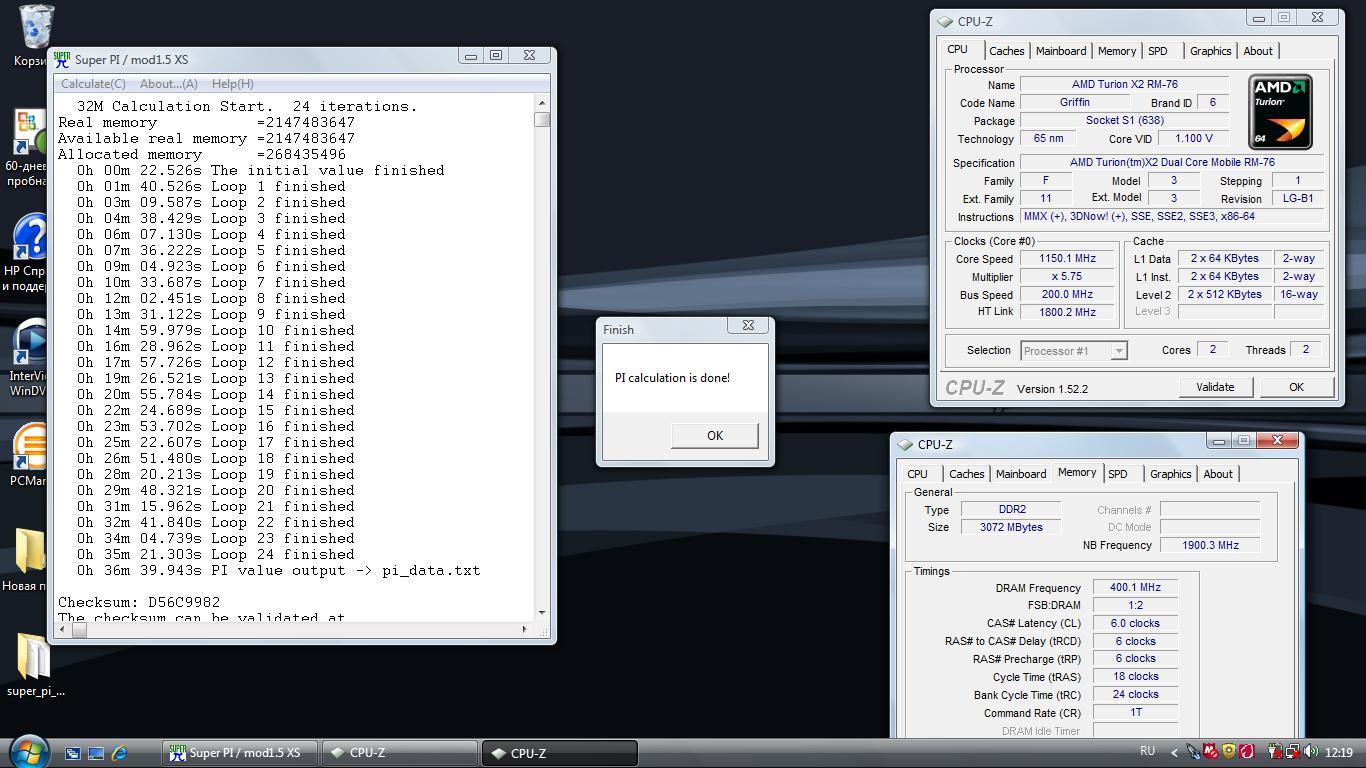The width and height of the screenshot is (1366, 768).
Task: Click the AMD Turion 64 processor logo
Action: click(x=1280, y=111)
